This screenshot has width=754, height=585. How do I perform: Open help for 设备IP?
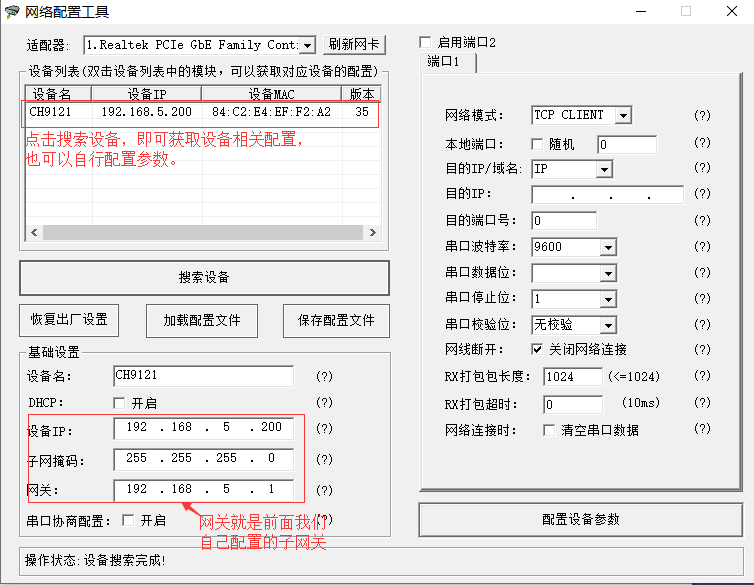tap(324, 428)
